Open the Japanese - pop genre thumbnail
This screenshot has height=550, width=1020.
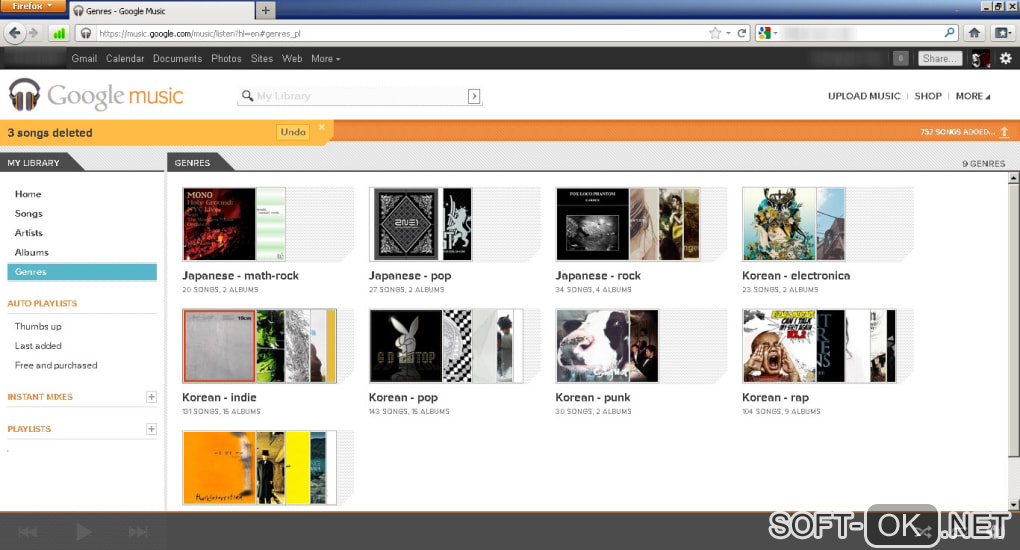[421, 224]
